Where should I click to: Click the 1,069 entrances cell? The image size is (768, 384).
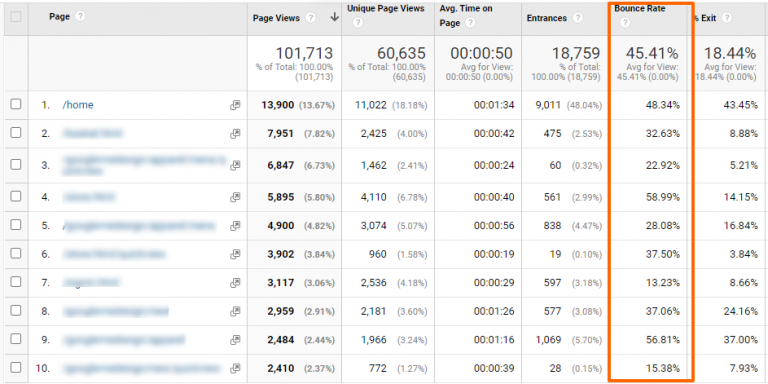[x=548, y=339]
